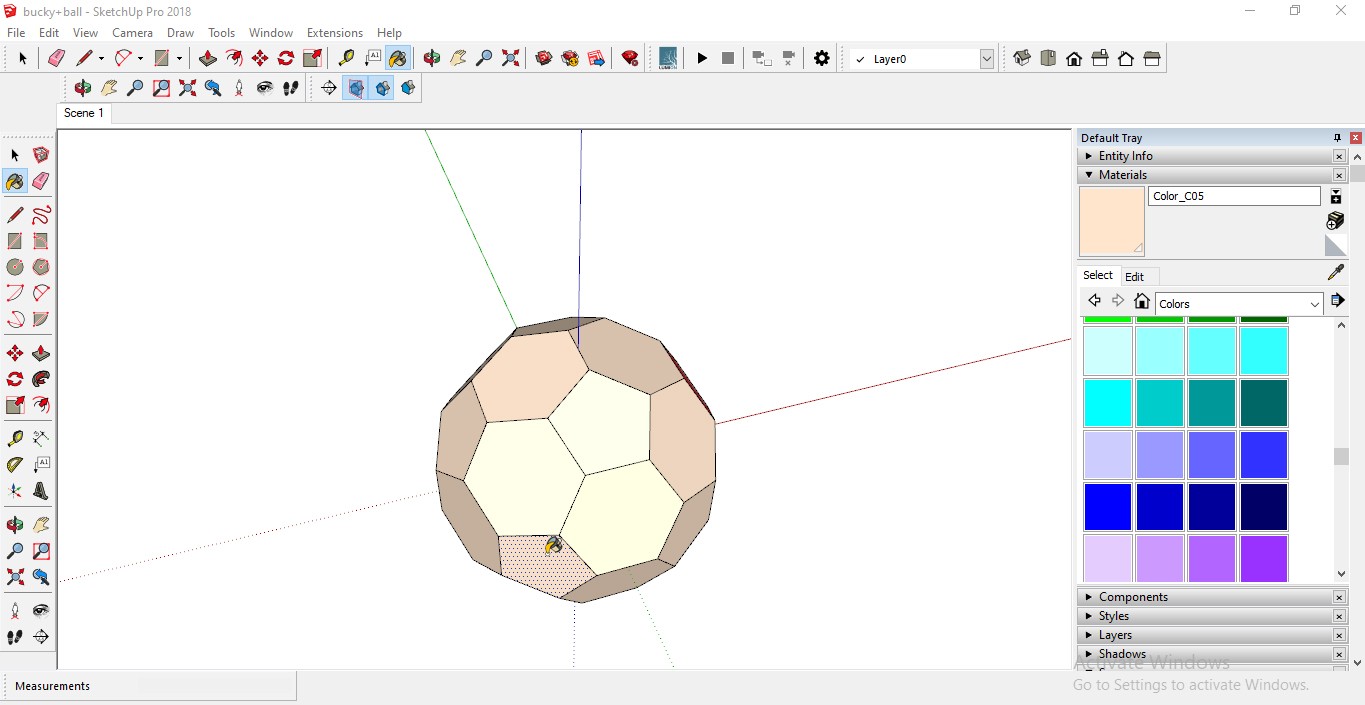Choose the Freehand tool in left toolbar
The width and height of the screenshot is (1365, 705).
(41, 215)
